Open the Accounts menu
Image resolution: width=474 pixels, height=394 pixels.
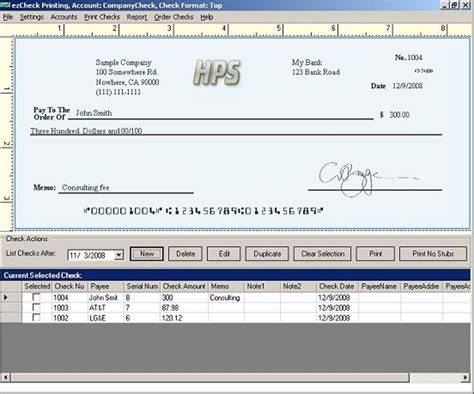(x=64, y=17)
